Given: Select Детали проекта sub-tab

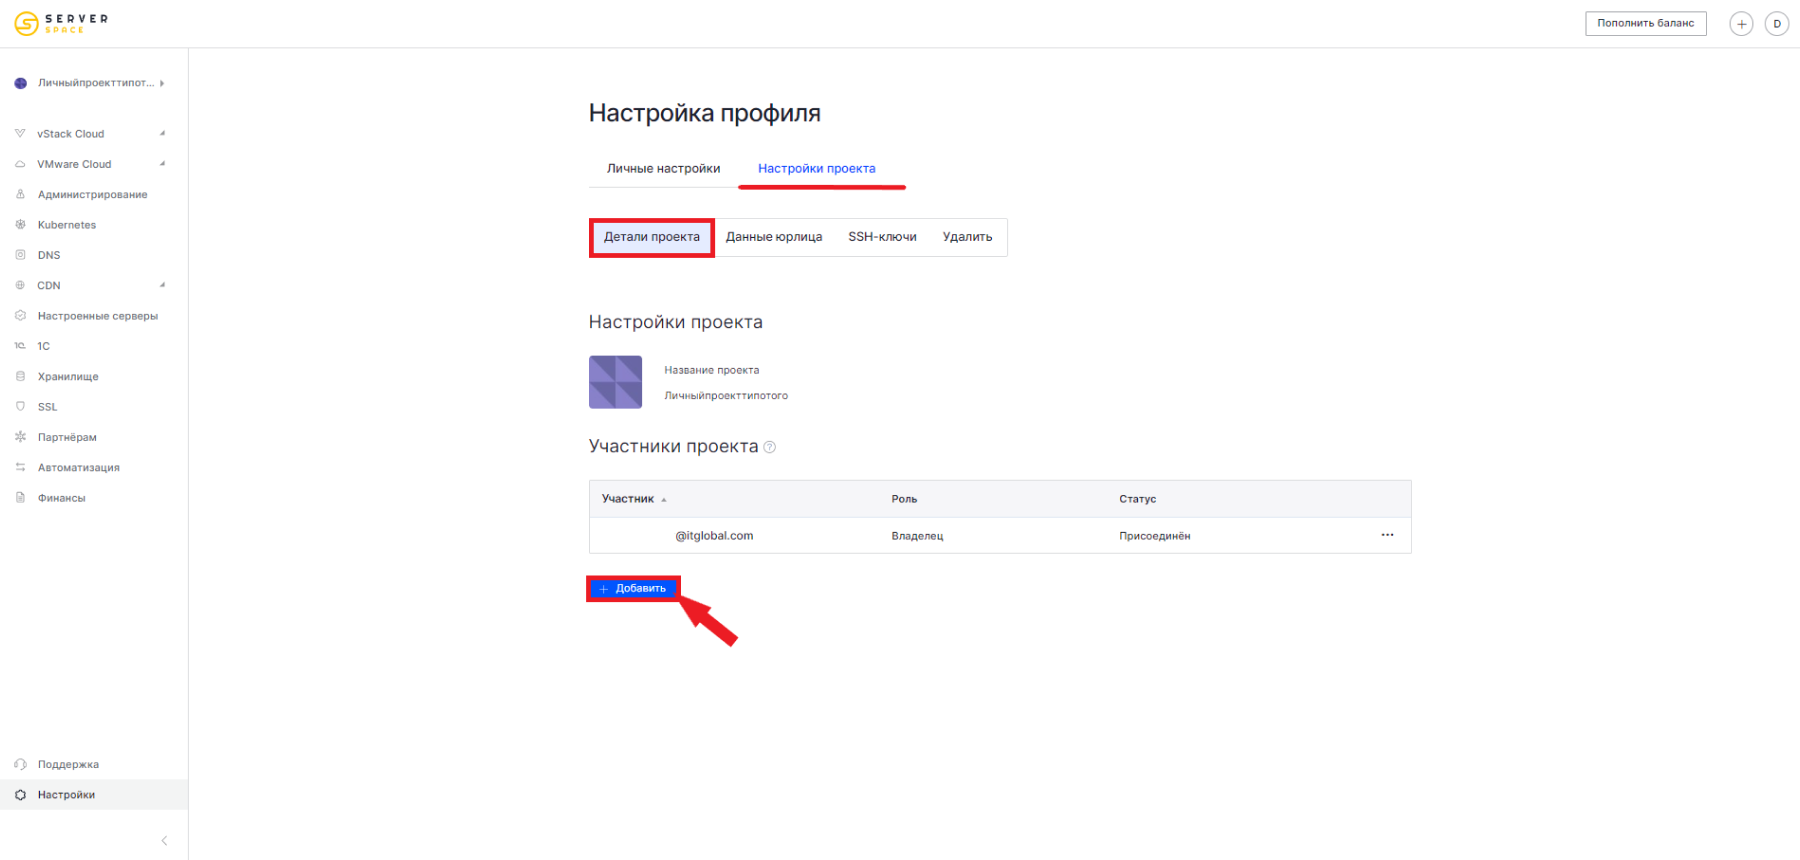Looking at the screenshot, I should (x=652, y=237).
